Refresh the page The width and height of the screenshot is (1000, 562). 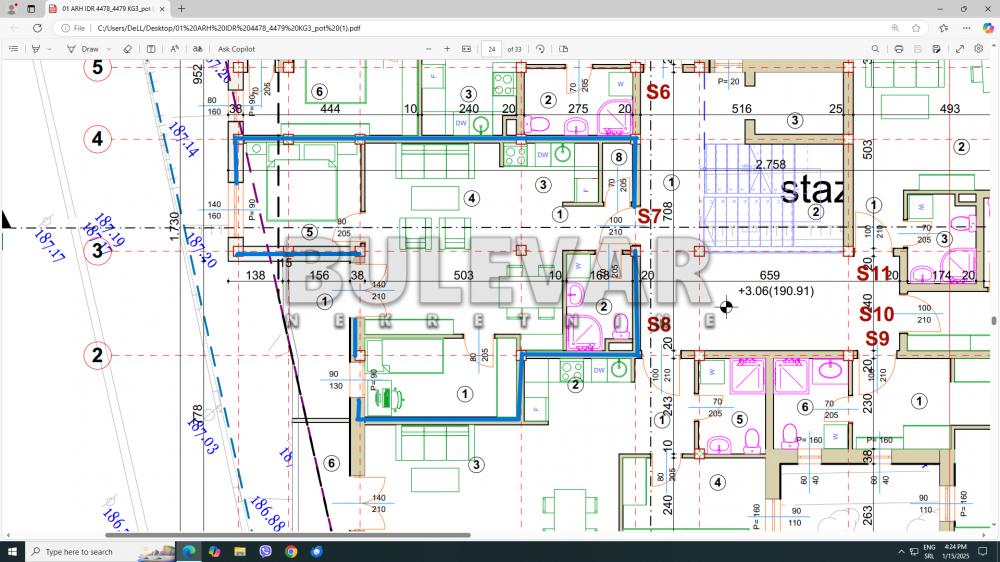pyautogui.click(x=37, y=28)
